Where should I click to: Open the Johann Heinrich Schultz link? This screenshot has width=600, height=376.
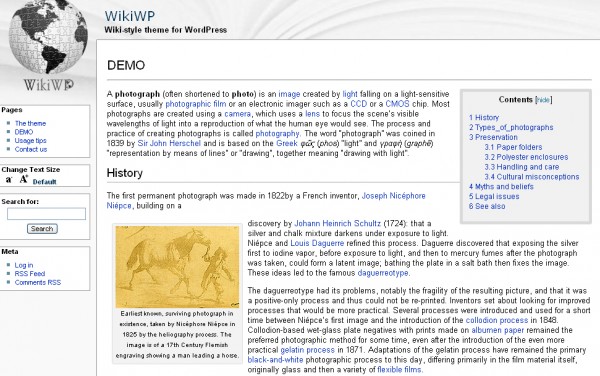[338, 223]
